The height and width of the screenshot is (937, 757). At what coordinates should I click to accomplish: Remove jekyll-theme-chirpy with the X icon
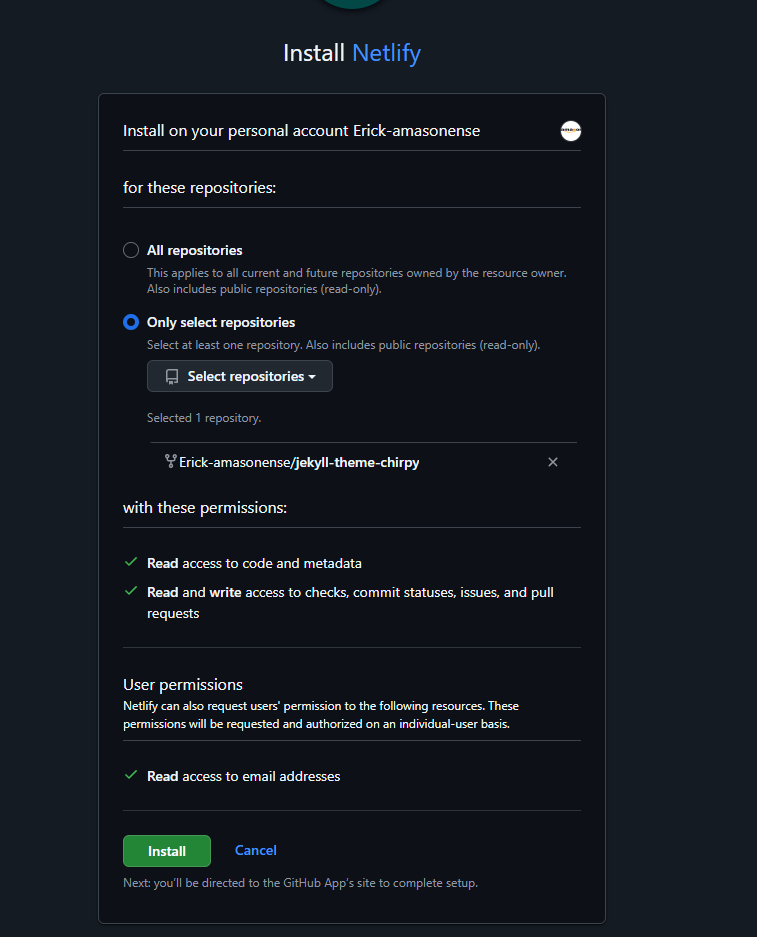[553, 462]
